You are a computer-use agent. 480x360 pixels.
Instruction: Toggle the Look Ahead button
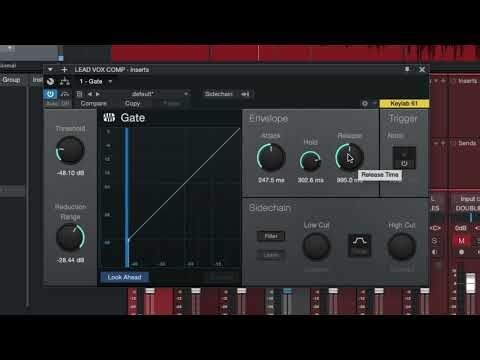pos(124,277)
